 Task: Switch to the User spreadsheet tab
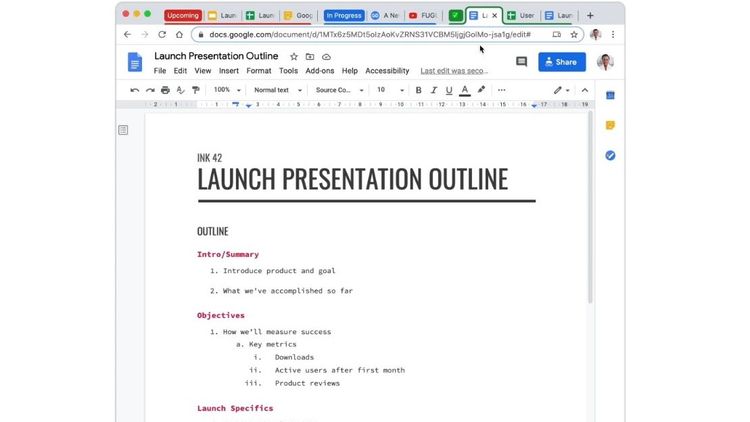pyautogui.click(x=521, y=15)
